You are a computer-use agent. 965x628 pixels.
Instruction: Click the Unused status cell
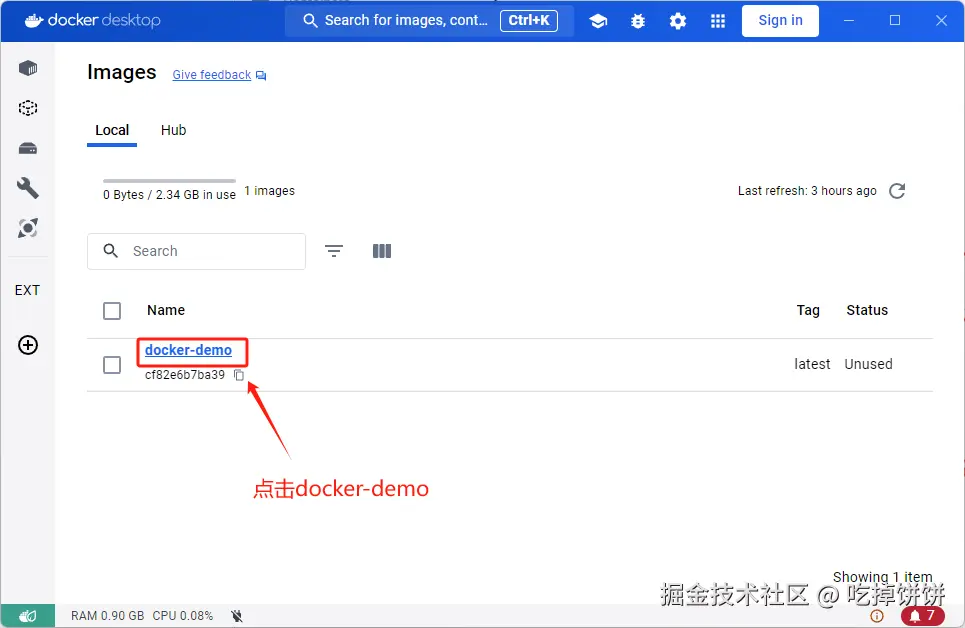pos(868,364)
